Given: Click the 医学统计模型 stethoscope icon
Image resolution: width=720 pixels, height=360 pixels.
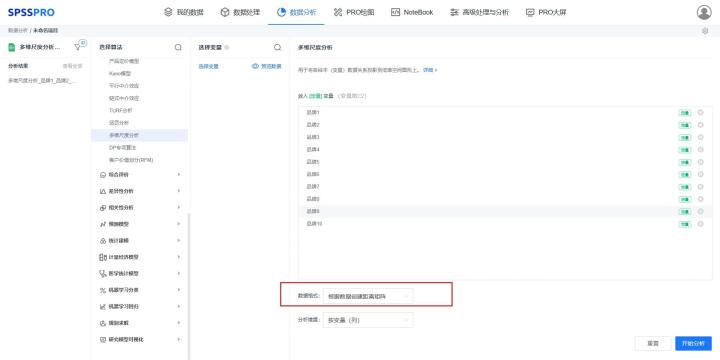Looking at the screenshot, I should tap(103, 274).
